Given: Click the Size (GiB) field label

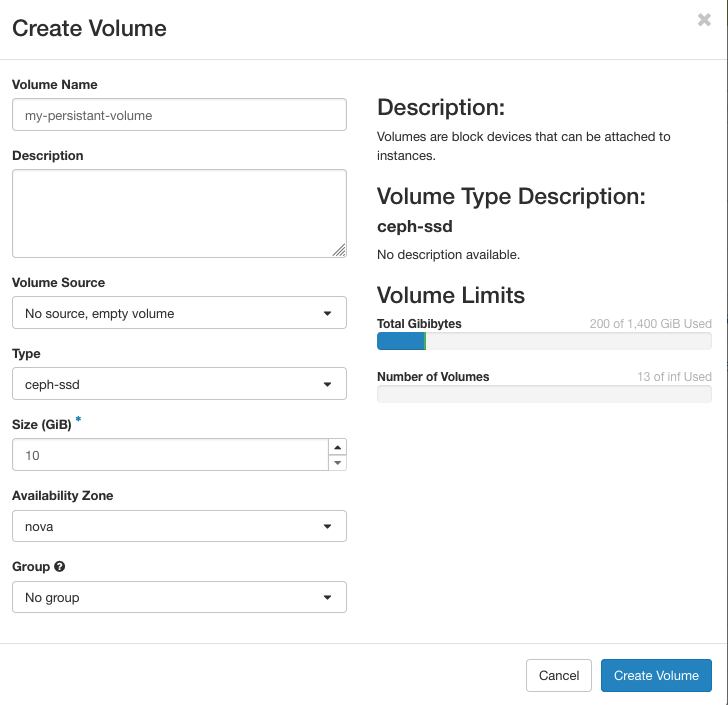Looking at the screenshot, I should (x=41, y=424).
